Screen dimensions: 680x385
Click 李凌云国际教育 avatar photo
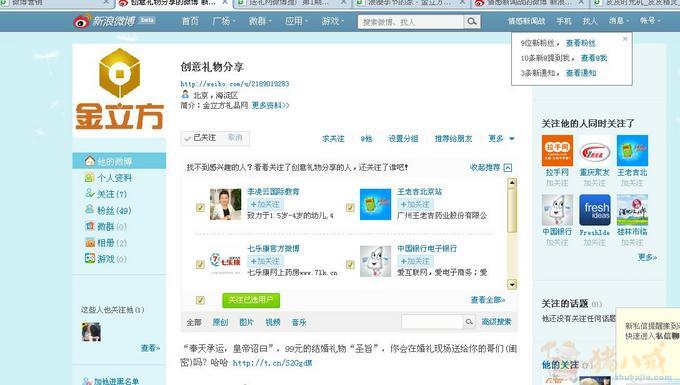[226, 204]
